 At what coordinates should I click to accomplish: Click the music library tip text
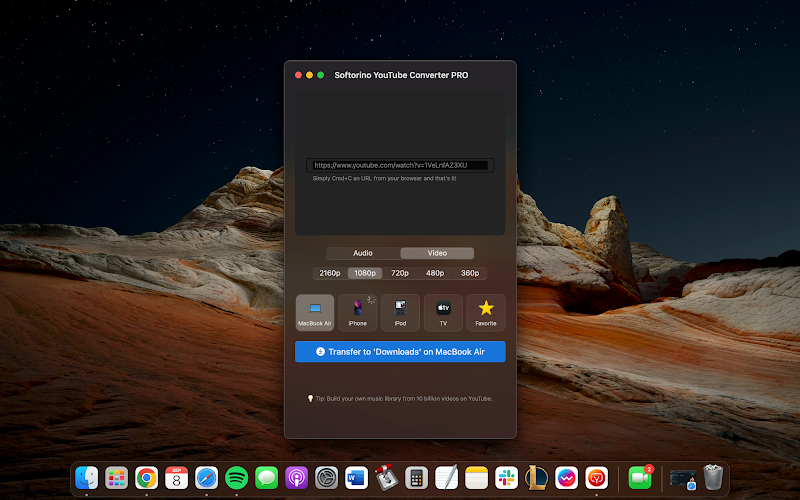coord(404,398)
